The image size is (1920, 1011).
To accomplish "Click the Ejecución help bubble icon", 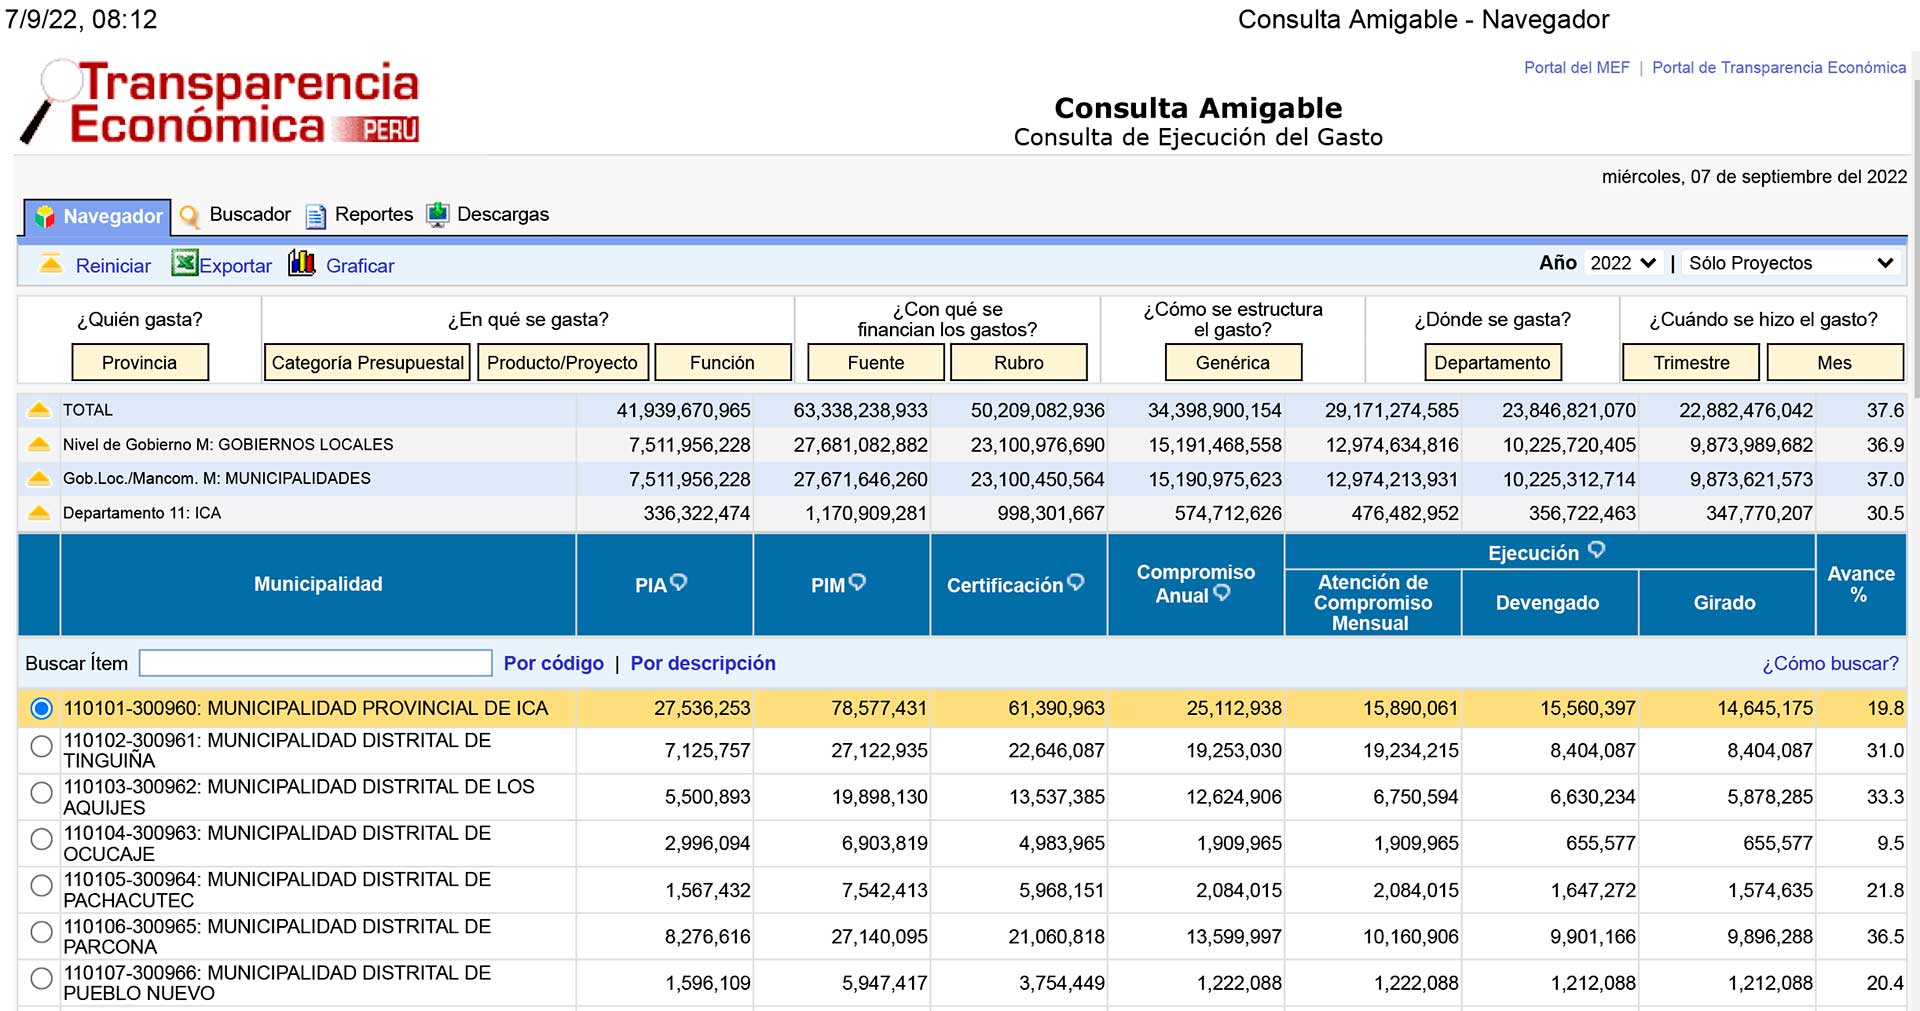I will point(1596,550).
